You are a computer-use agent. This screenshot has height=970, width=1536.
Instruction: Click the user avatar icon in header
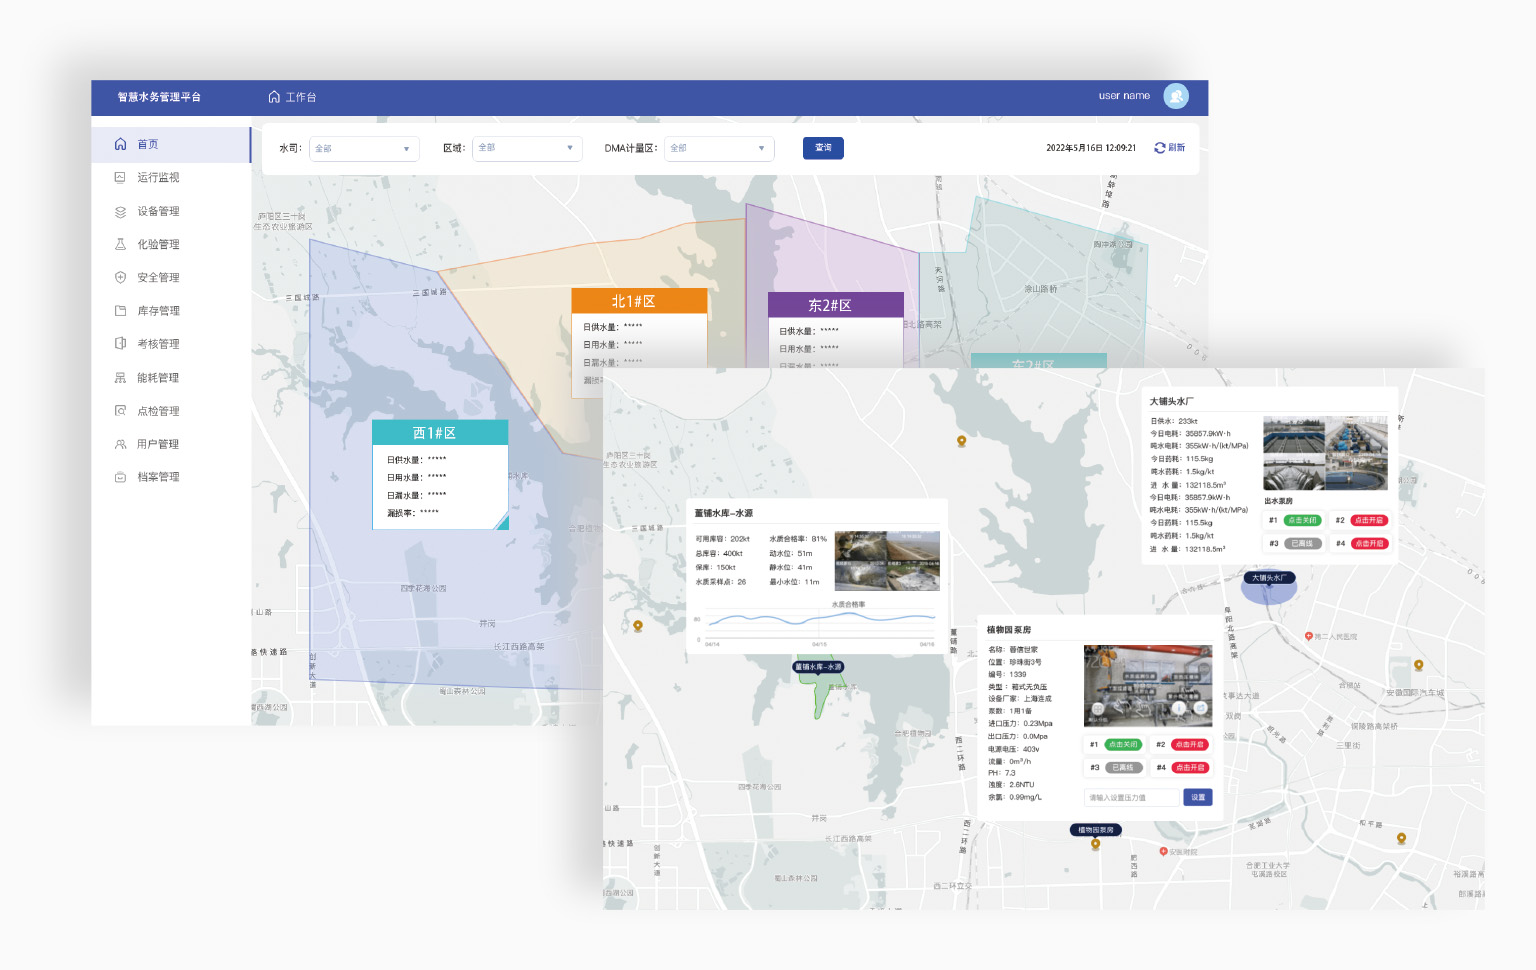pos(1176,96)
